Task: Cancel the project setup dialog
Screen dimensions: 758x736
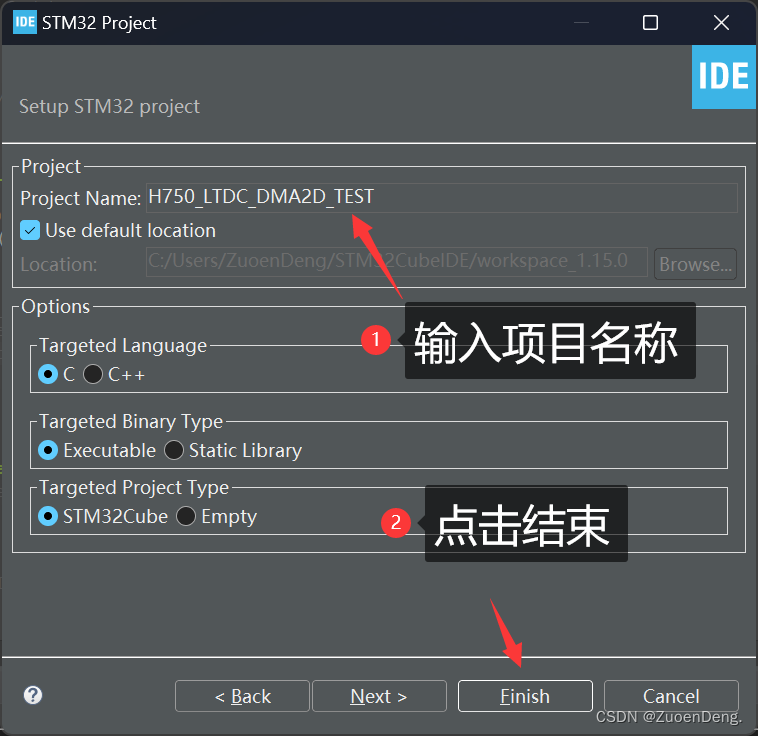Action: coord(671,696)
